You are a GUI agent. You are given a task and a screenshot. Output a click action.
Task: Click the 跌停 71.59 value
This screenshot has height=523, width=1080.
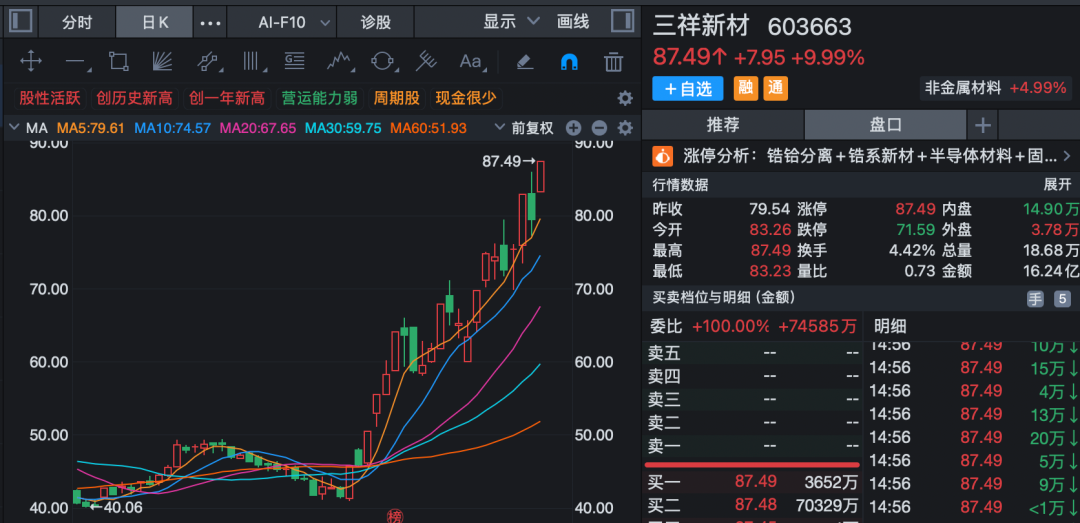point(915,230)
